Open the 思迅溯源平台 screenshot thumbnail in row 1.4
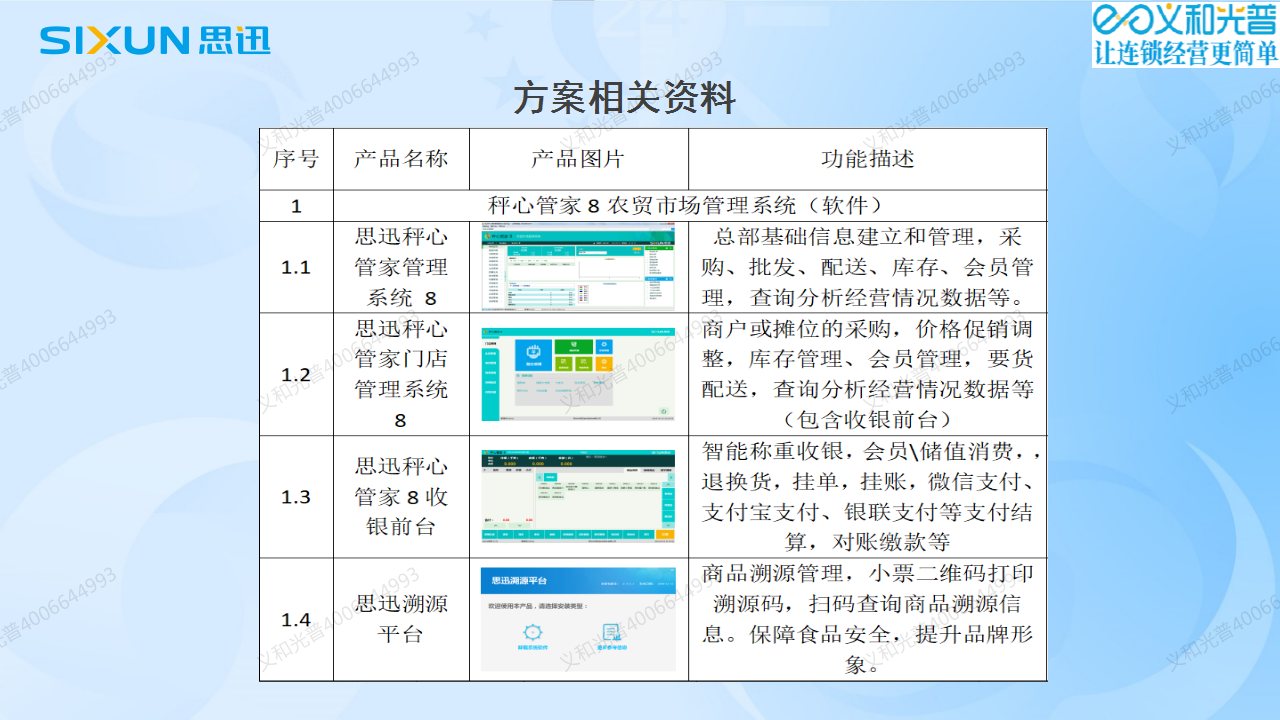Viewport: 1280px width, 720px height. [x=578, y=620]
